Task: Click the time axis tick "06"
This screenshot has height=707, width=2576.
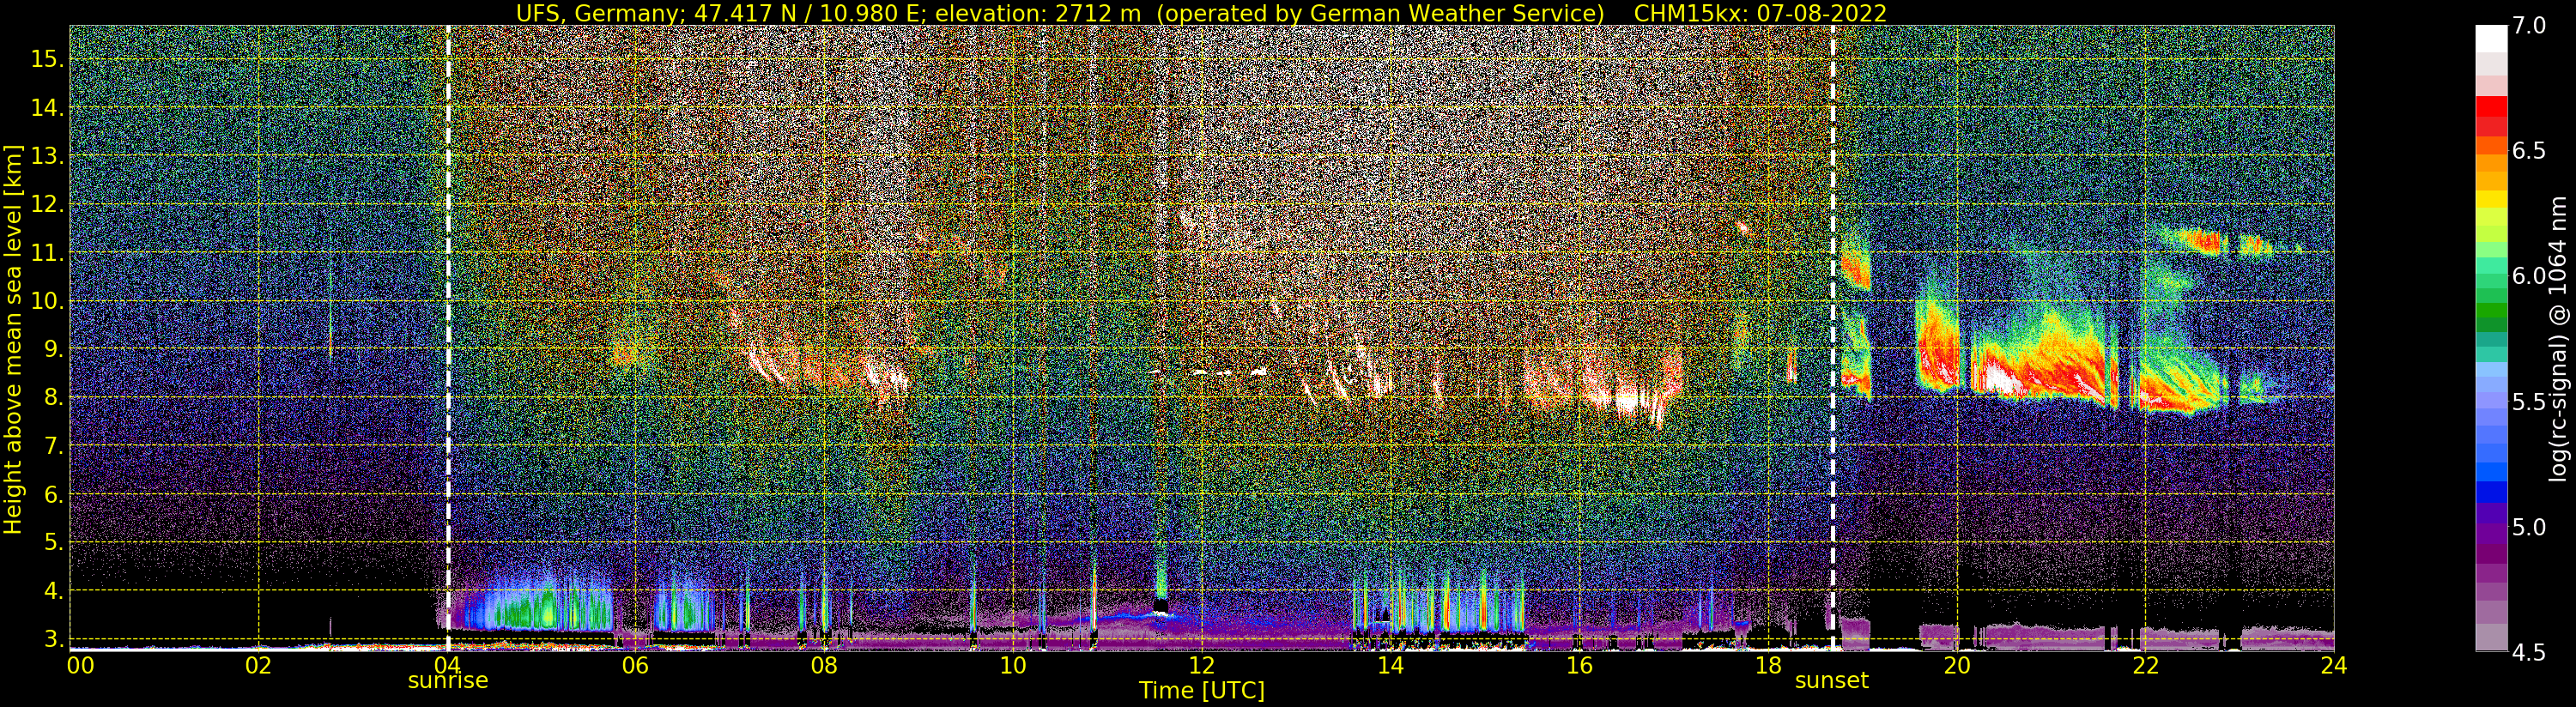Action: coord(635,665)
